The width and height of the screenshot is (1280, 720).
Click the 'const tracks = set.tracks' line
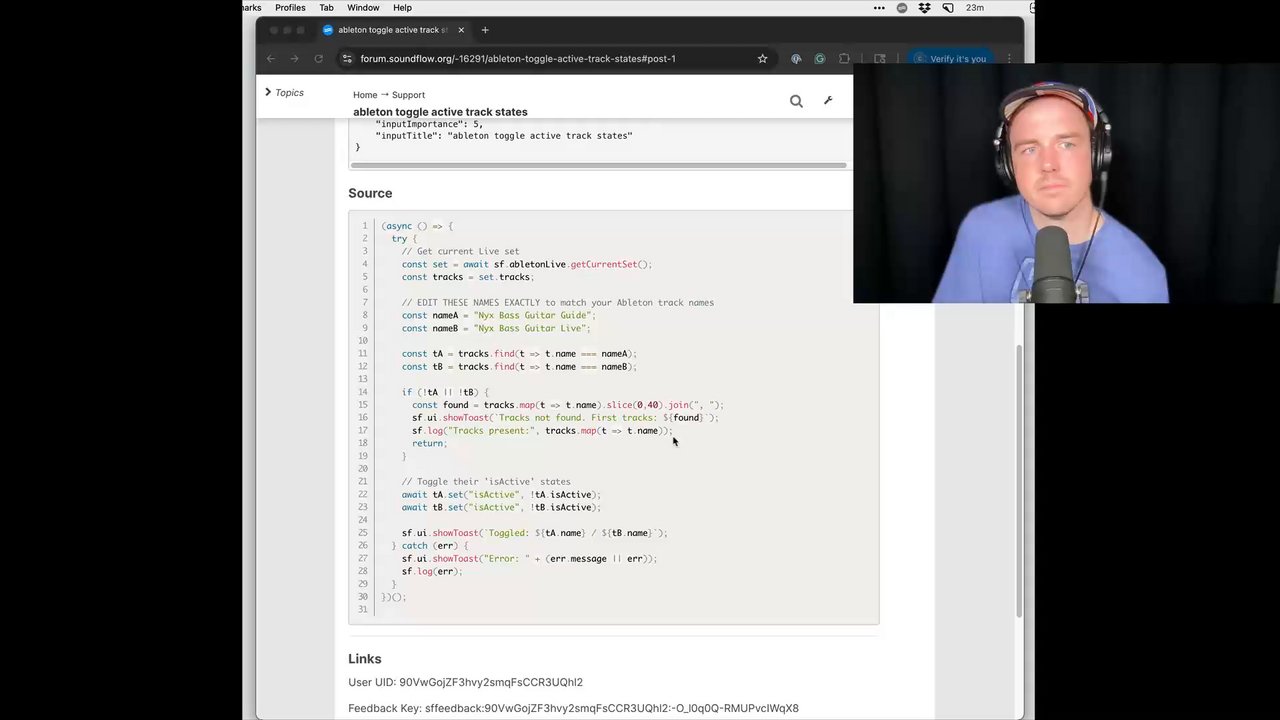pyautogui.click(x=468, y=277)
